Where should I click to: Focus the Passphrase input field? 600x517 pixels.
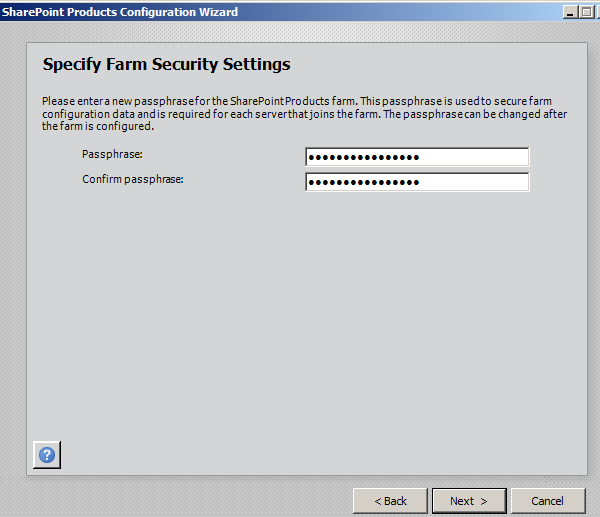tap(416, 157)
